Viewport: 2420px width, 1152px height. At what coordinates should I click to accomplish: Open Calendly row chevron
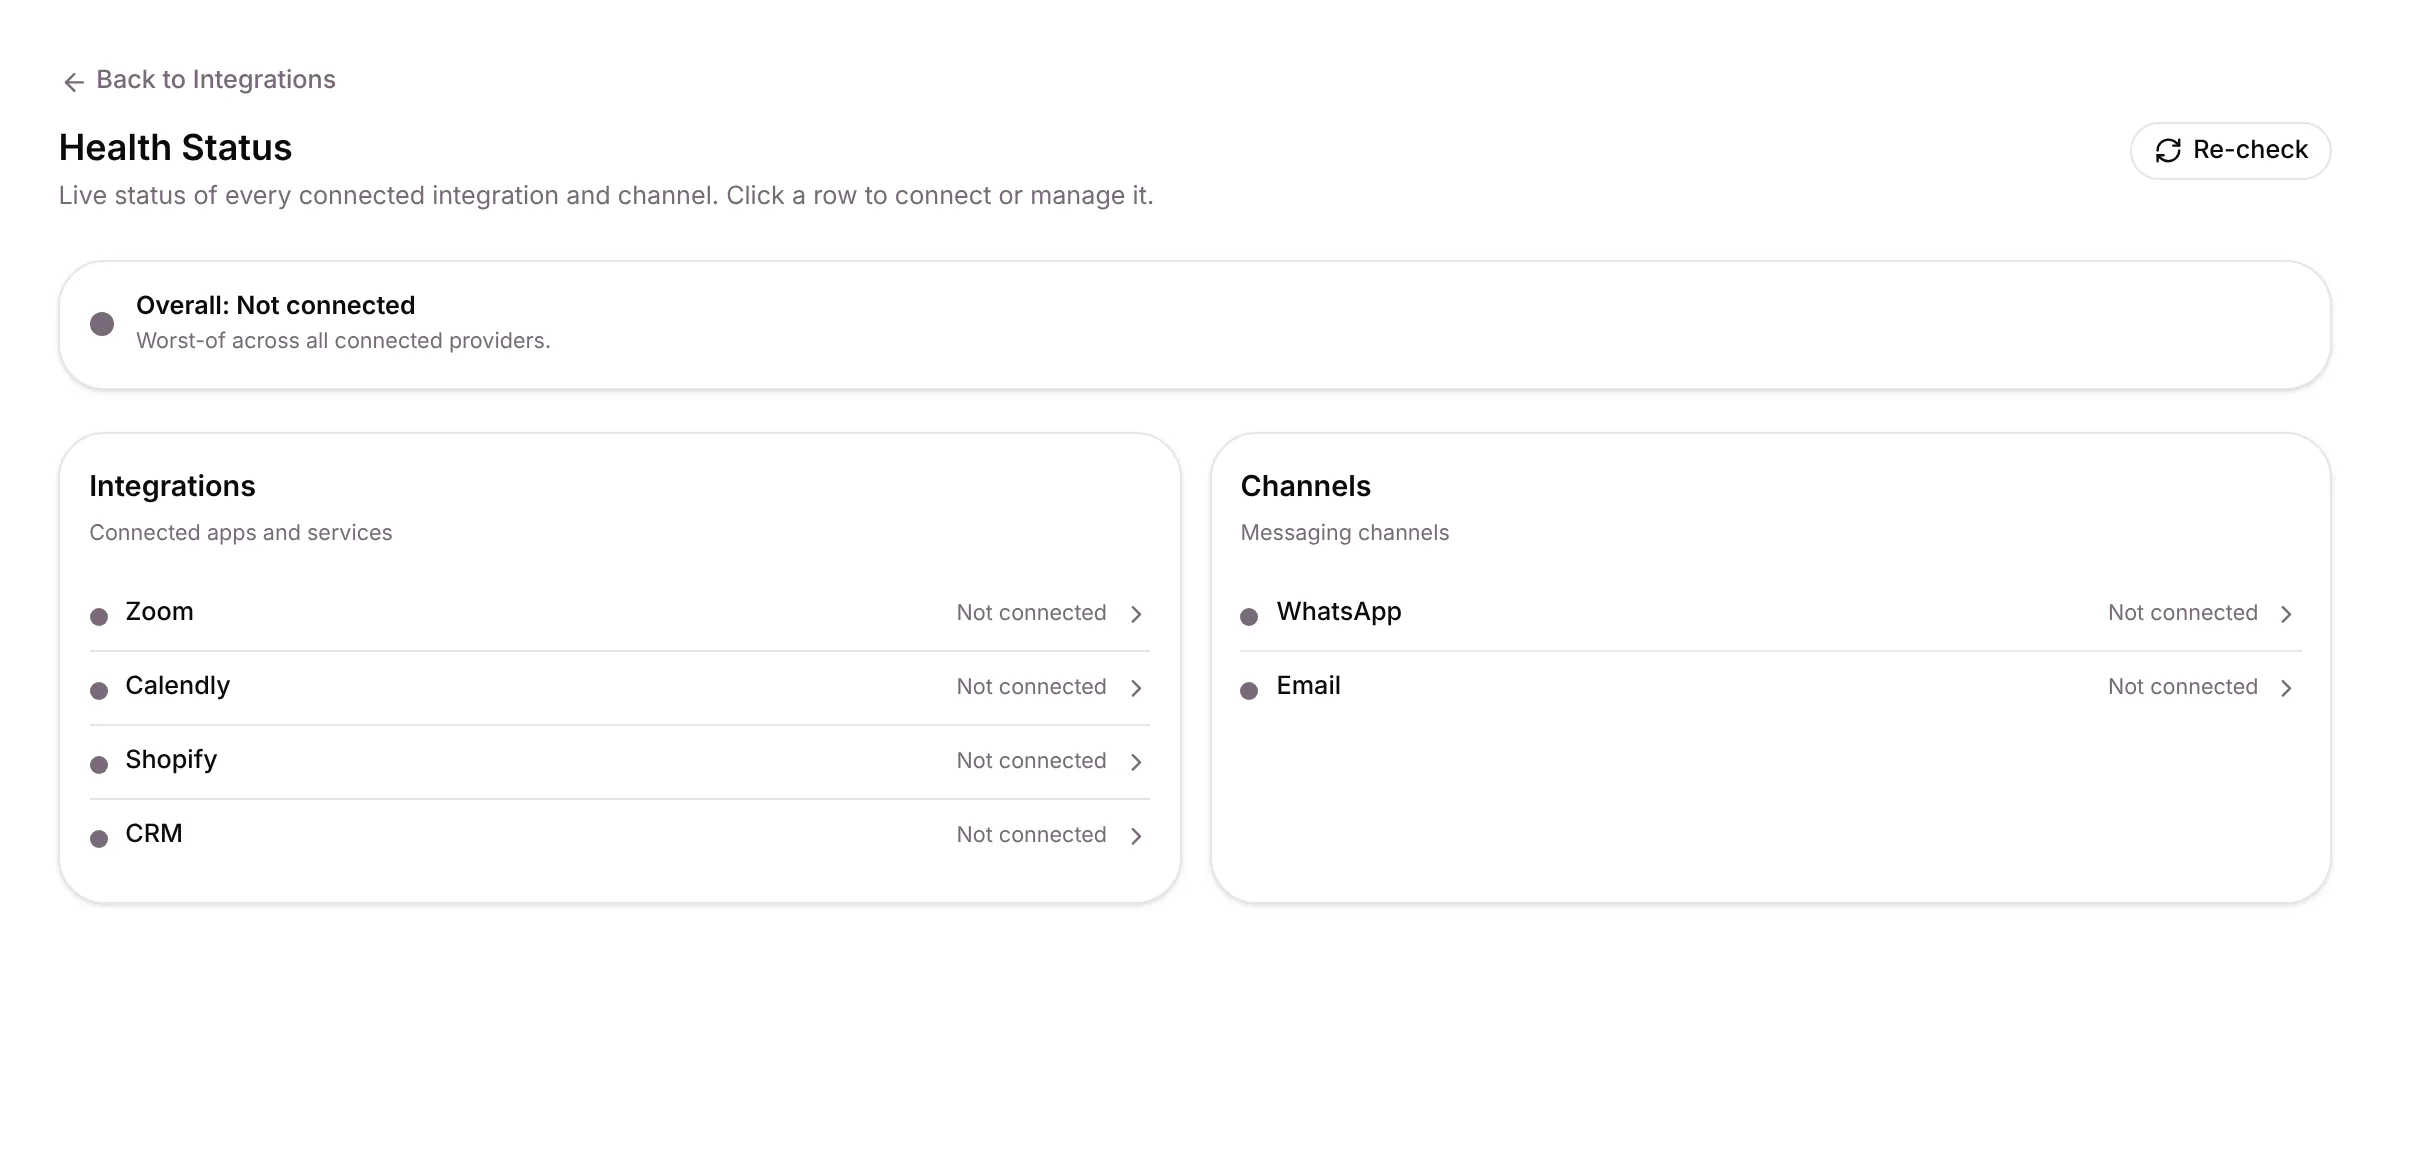point(1136,688)
